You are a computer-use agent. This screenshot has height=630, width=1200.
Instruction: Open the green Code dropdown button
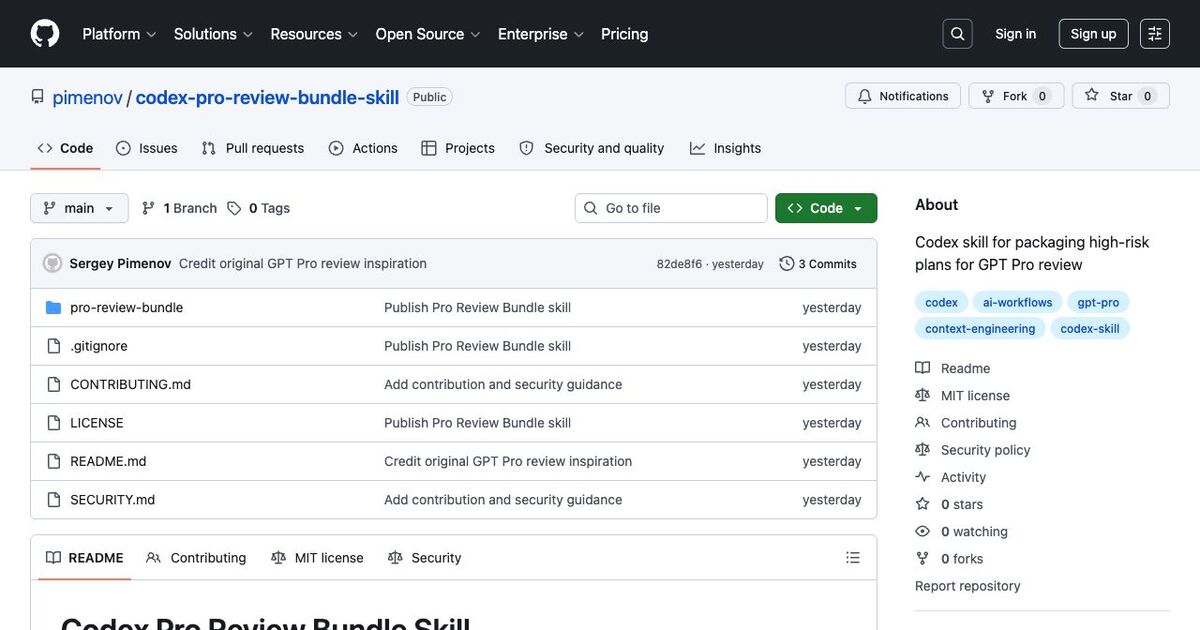tap(826, 208)
